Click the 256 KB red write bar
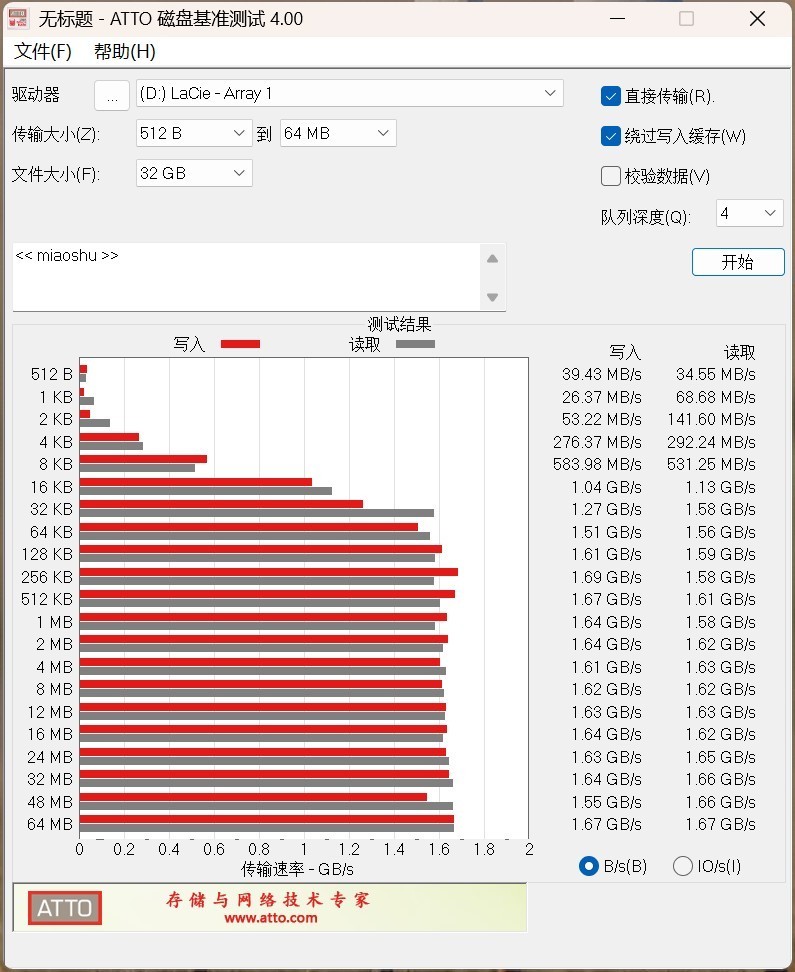This screenshot has width=795, height=972. tap(269, 572)
